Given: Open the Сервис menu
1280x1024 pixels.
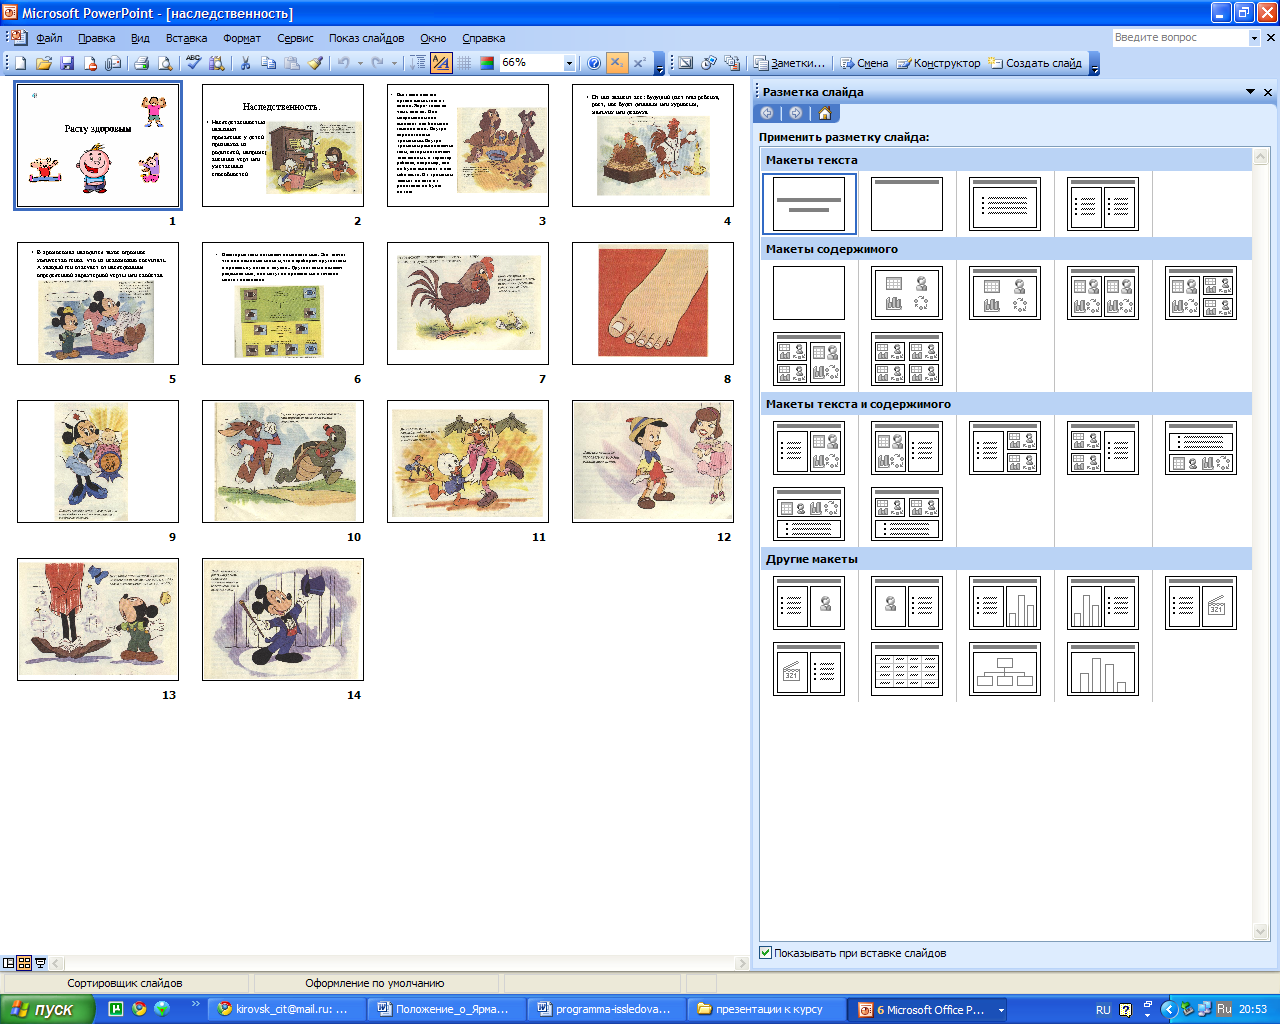Looking at the screenshot, I should click(295, 38).
